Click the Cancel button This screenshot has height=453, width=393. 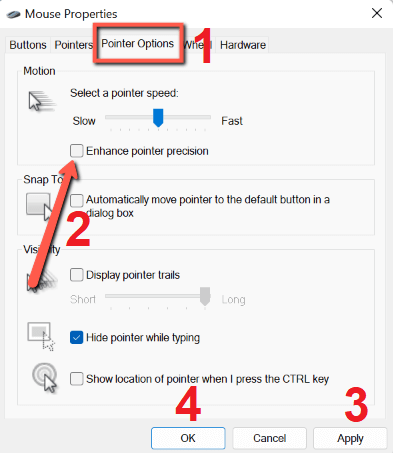(269, 438)
